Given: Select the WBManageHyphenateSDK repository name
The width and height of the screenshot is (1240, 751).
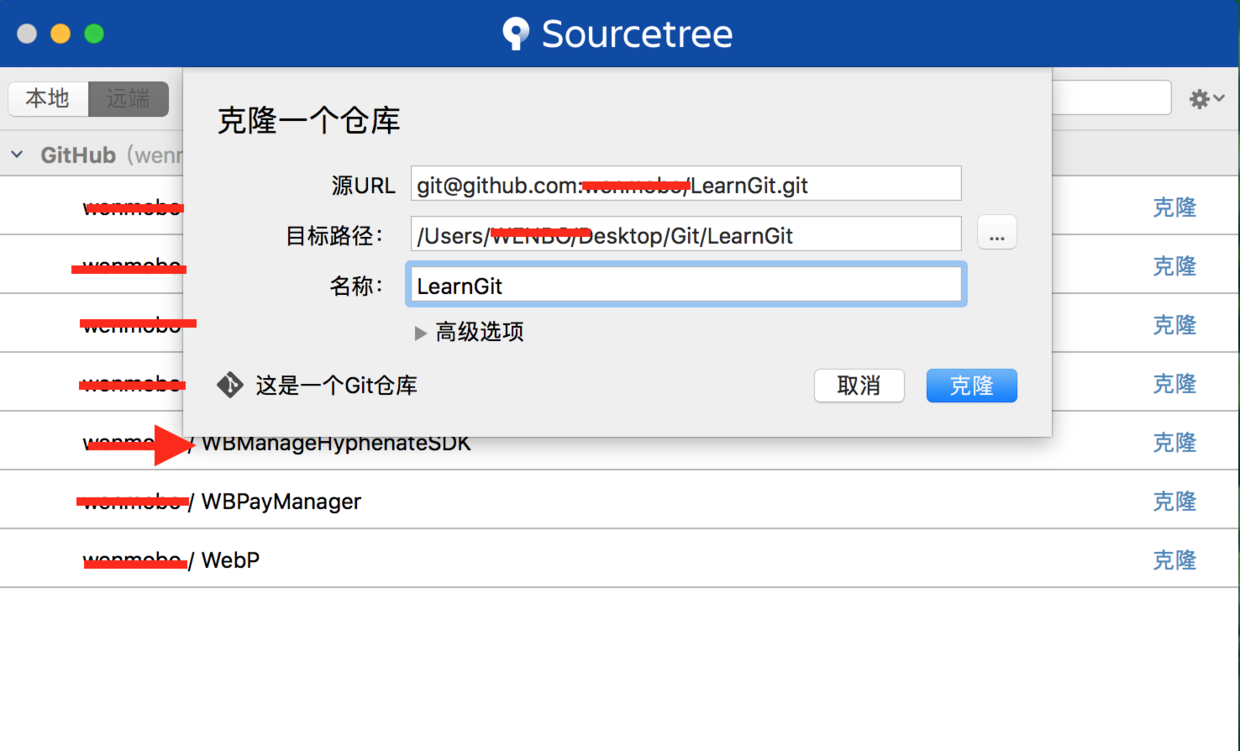Looking at the screenshot, I should pyautogui.click(x=336, y=443).
